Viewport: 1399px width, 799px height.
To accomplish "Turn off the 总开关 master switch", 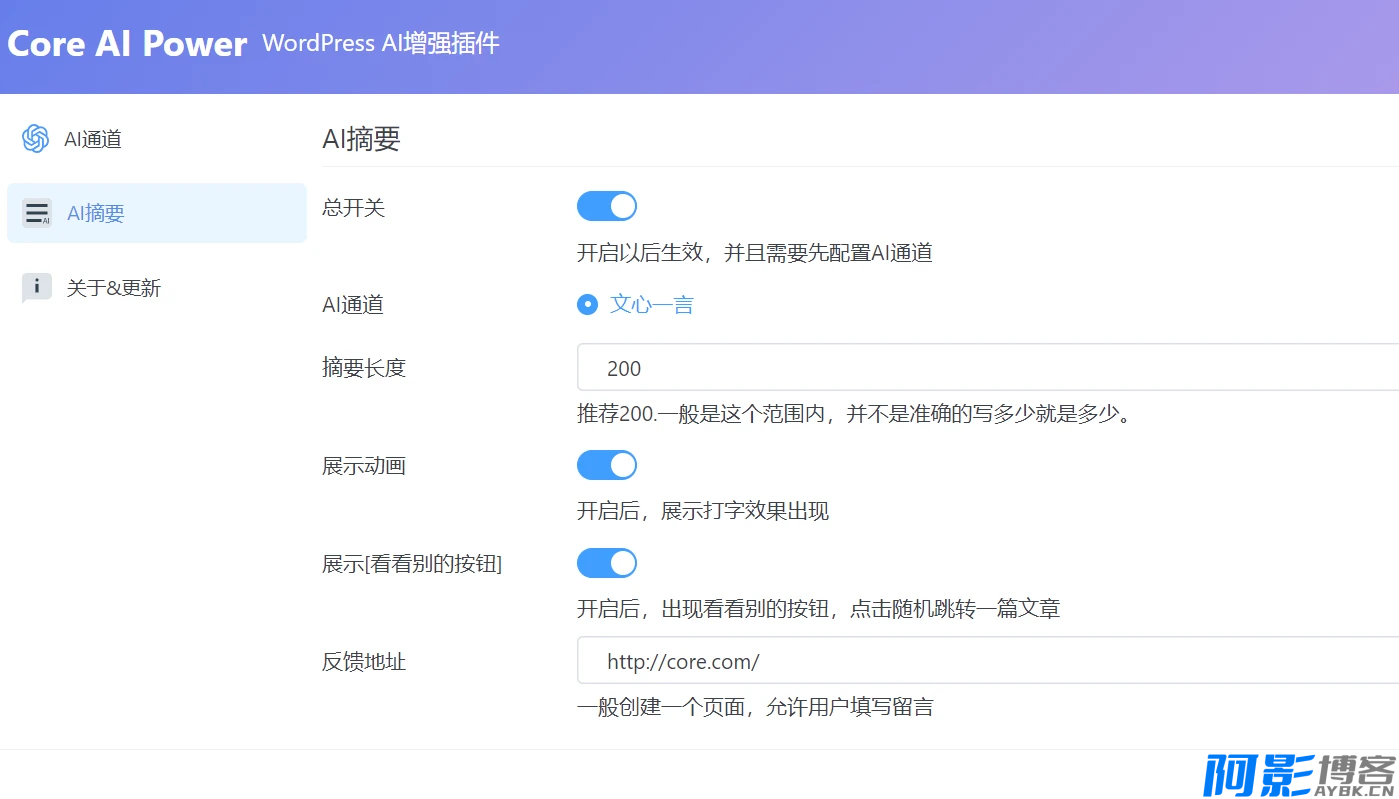I will [x=607, y=207].
